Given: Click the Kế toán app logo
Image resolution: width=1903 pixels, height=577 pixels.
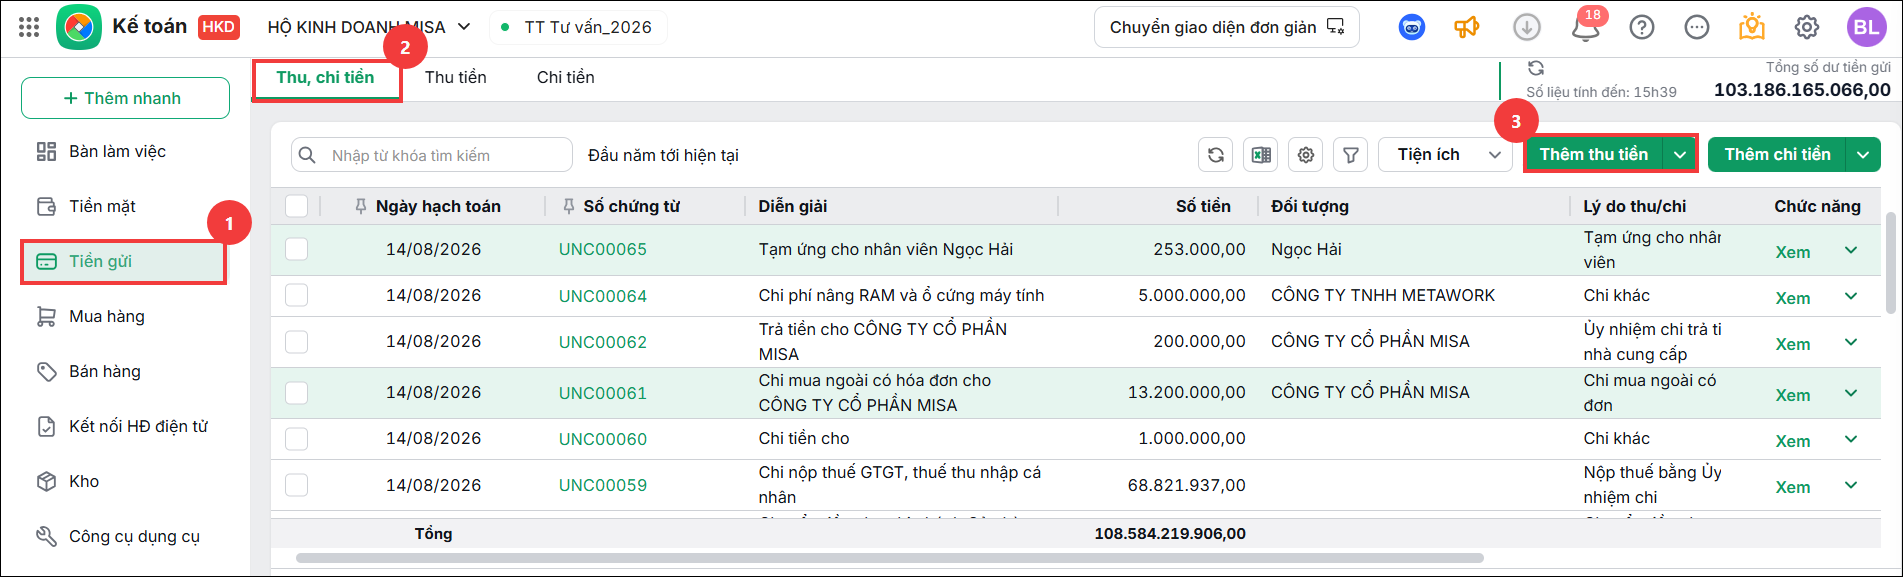Looking at the screenshot, I should pyautogui.click(x=79, y=27).
